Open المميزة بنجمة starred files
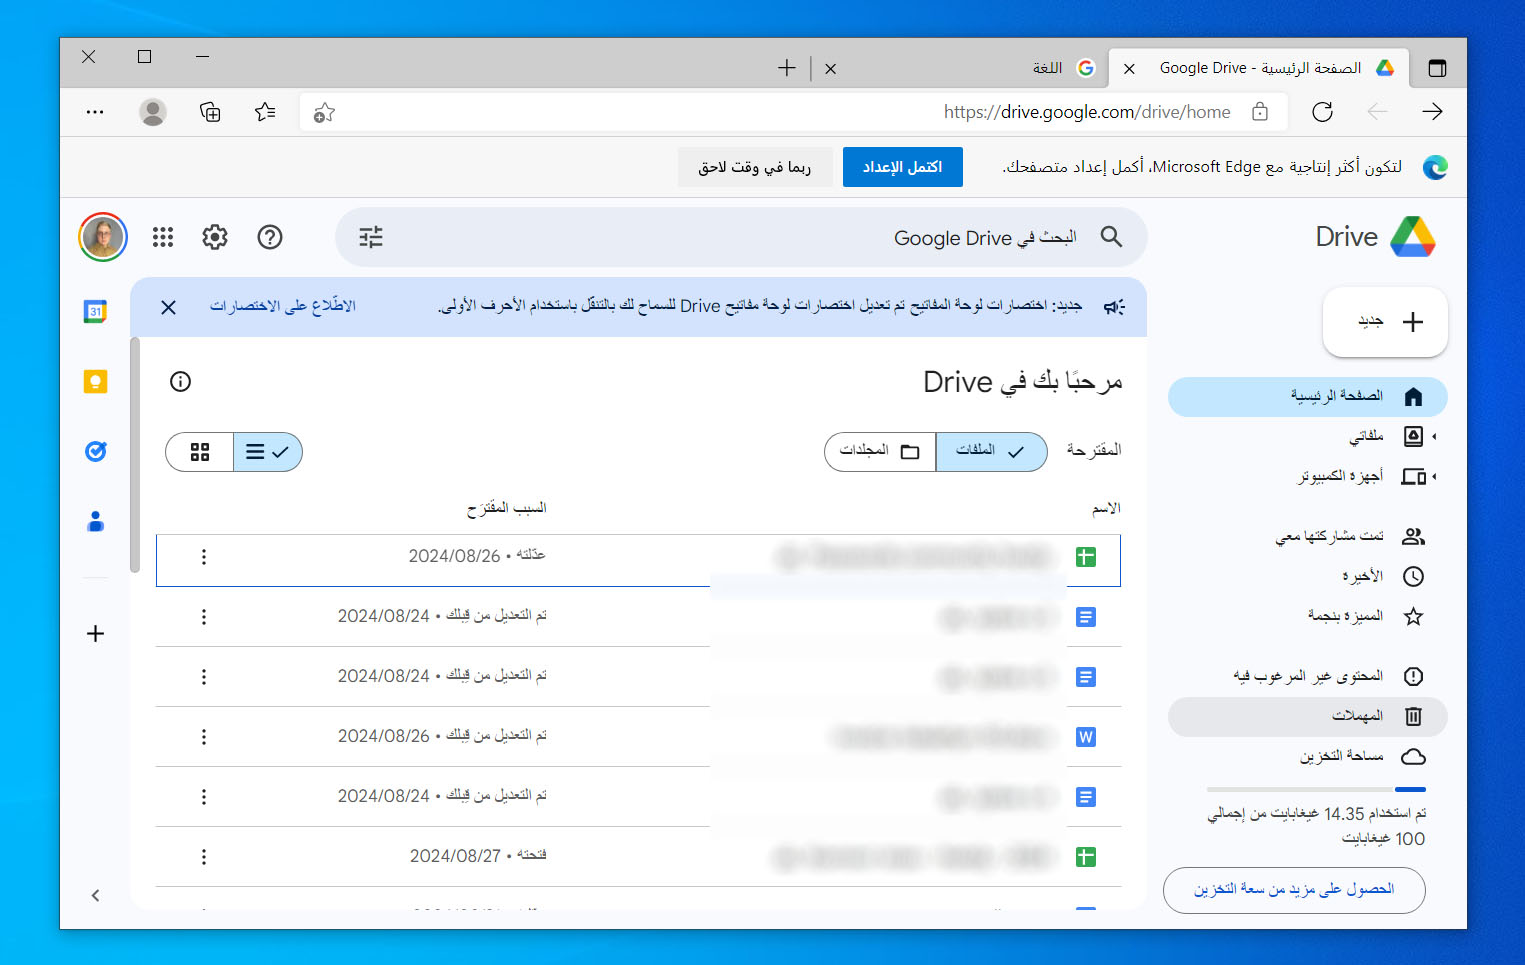Screen dimensions: 1525x965 pos(1308,617)
